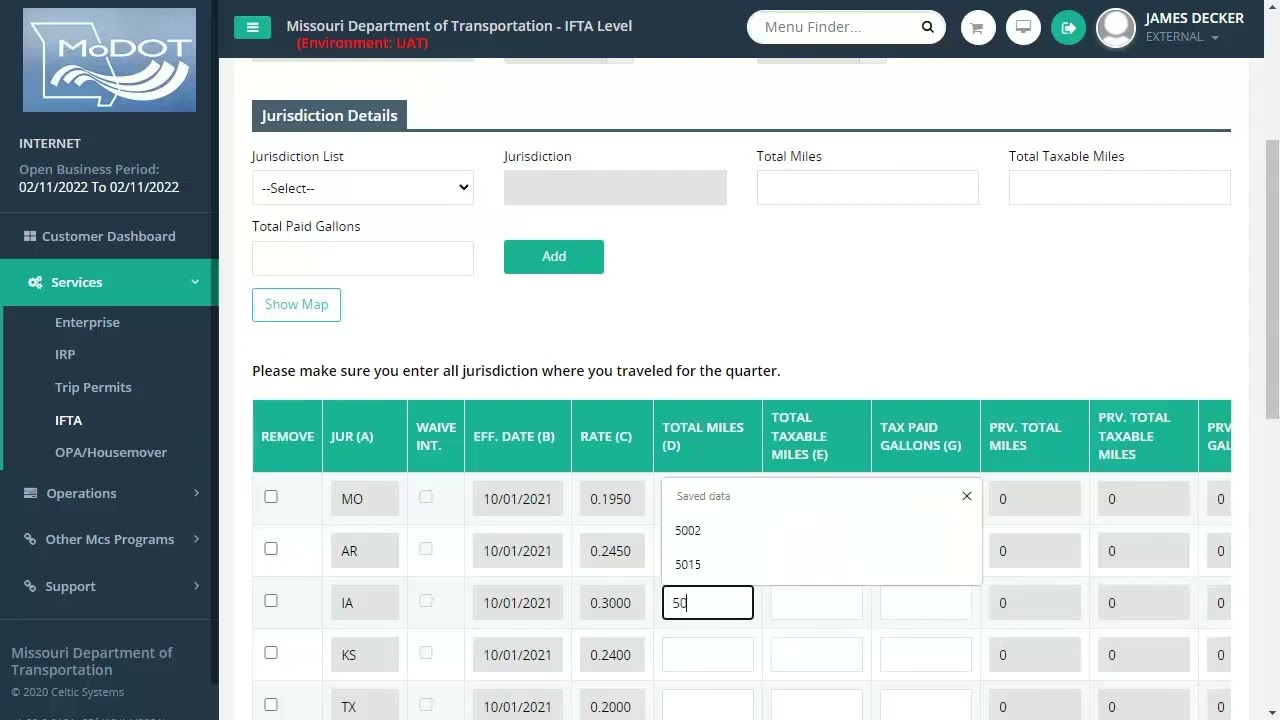Click the Support link icon
1280x720 pixels.
[x=30, y=586]
